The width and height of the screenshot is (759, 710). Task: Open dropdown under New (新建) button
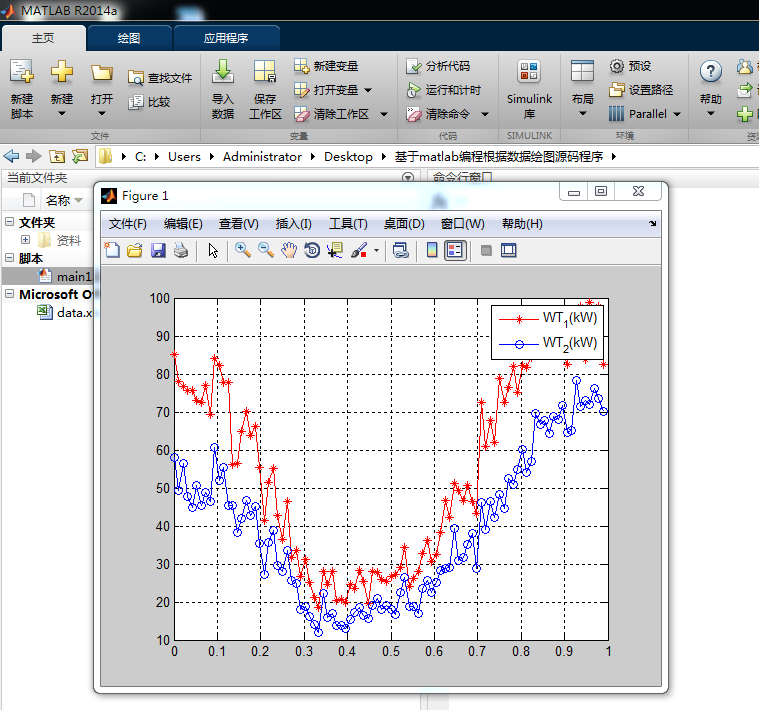pyautogui.click(x=61, y=114)
